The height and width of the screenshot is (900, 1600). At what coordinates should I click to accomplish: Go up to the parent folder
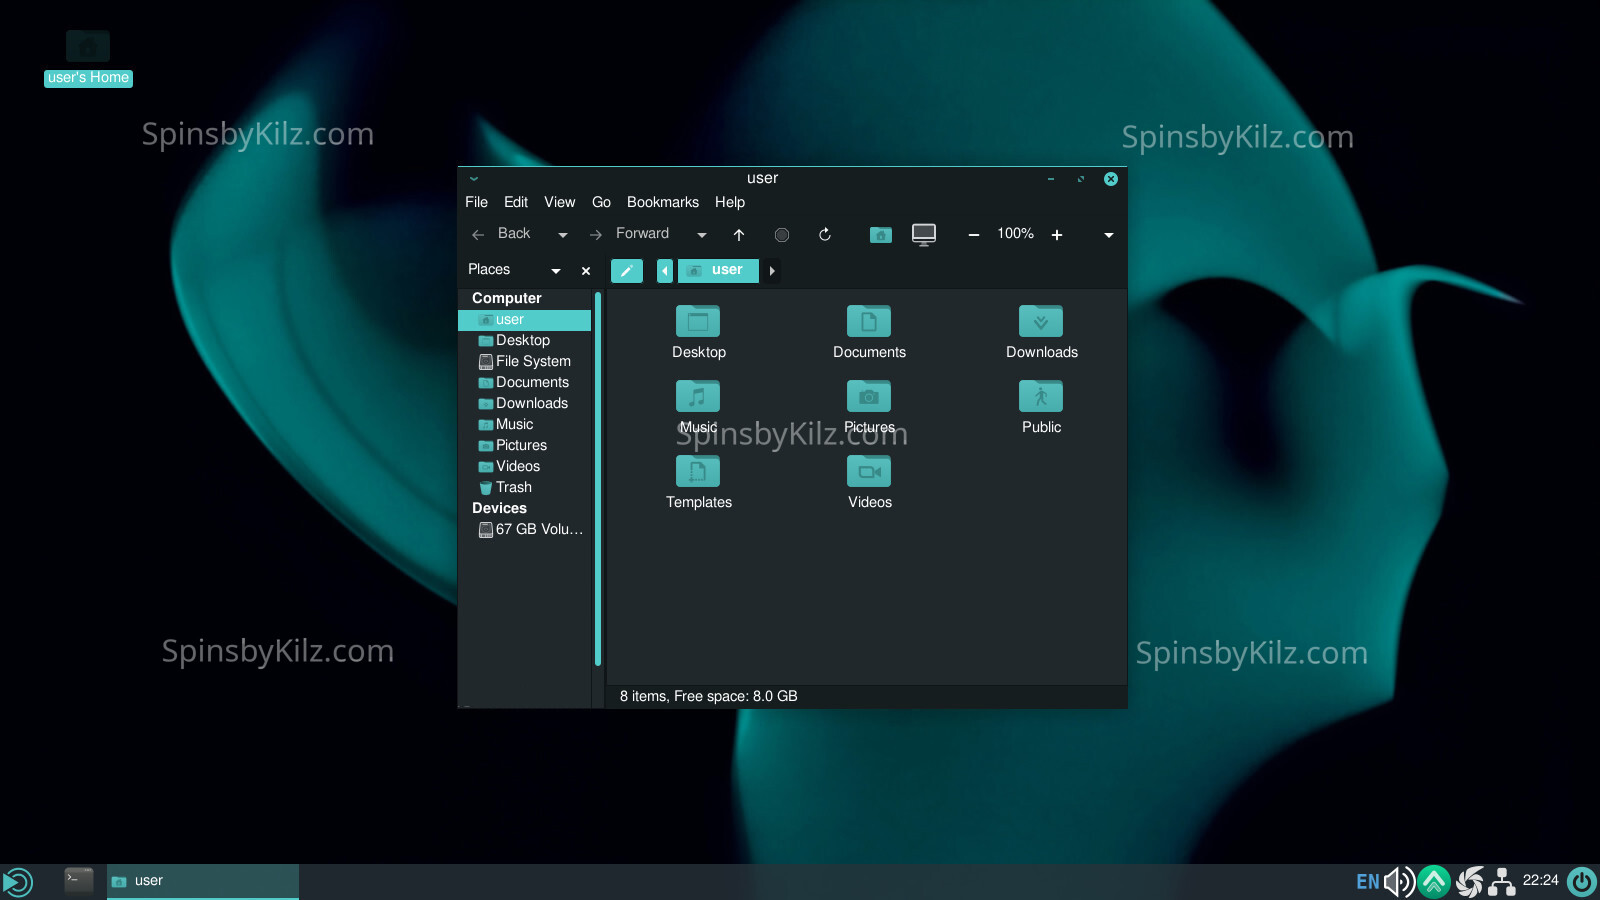tap(739, 235)
